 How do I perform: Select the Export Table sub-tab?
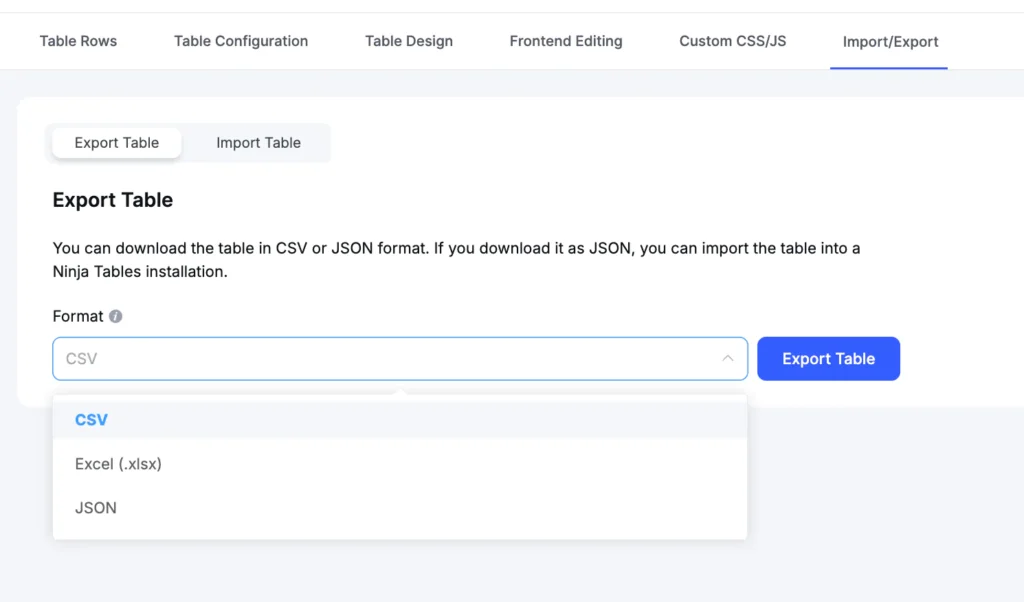pyautogui.click(x=116, y=142)
